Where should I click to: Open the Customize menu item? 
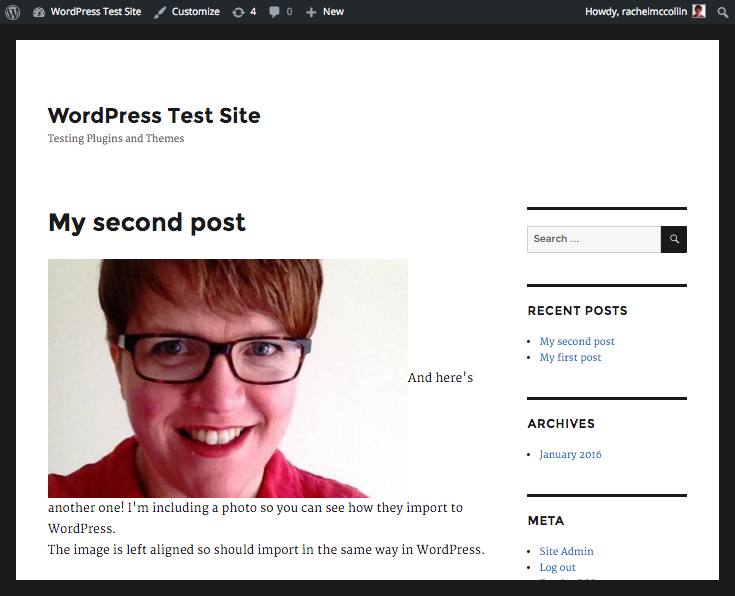(195, 12)
